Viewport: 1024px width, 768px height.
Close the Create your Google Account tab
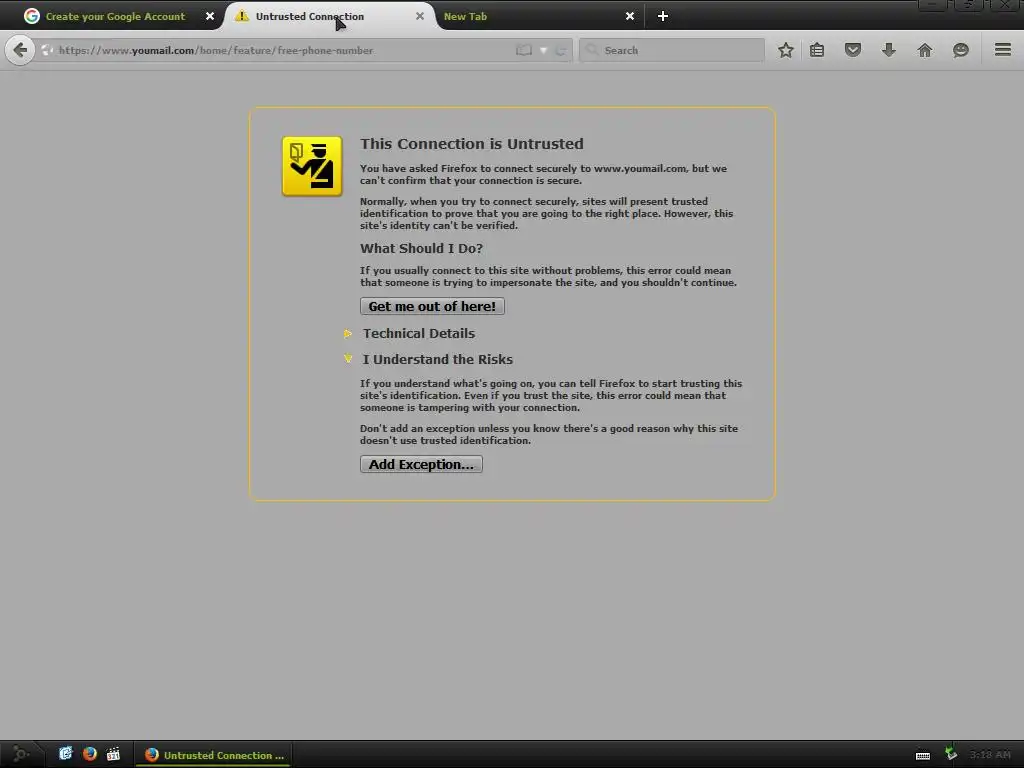pyautogui.click(x=210, y=16)
